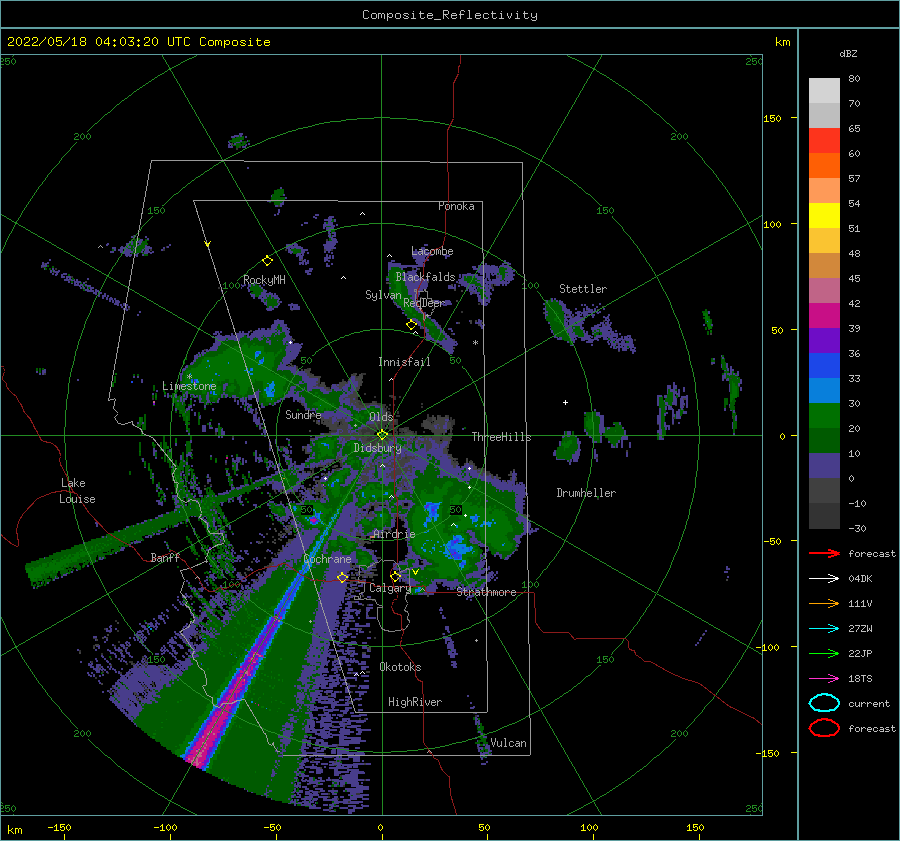Click the Didsbury label
Image resolution: width=900 pixels, height=841 pixels.
click(378, 448)
